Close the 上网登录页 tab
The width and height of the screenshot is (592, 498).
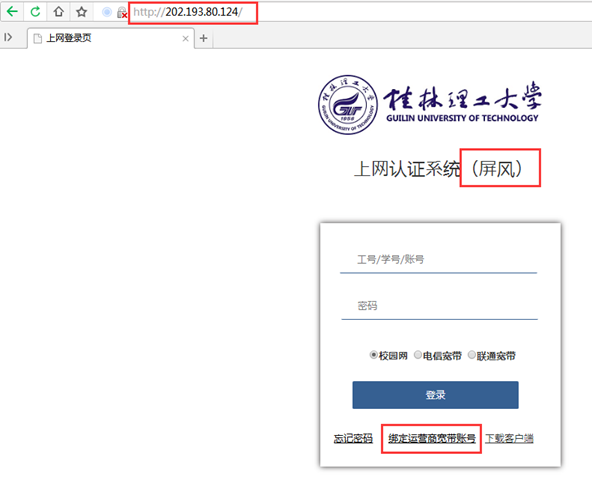(185, 39)
